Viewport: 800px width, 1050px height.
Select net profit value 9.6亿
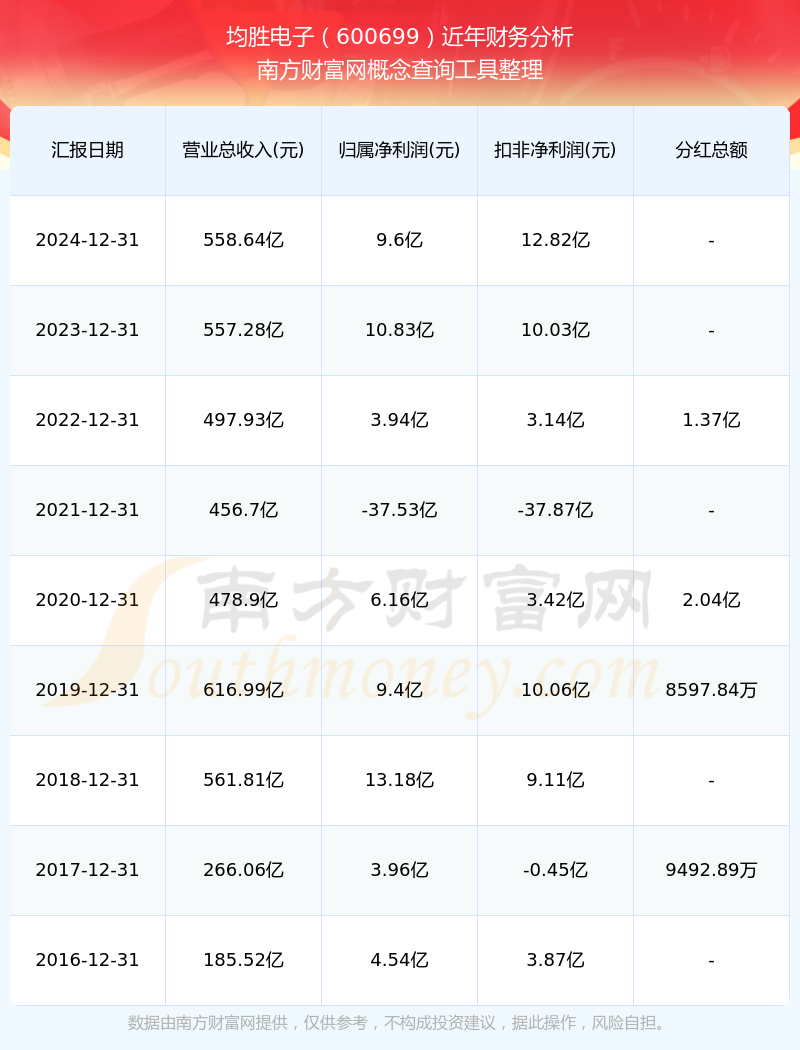[x=400, y=240]
